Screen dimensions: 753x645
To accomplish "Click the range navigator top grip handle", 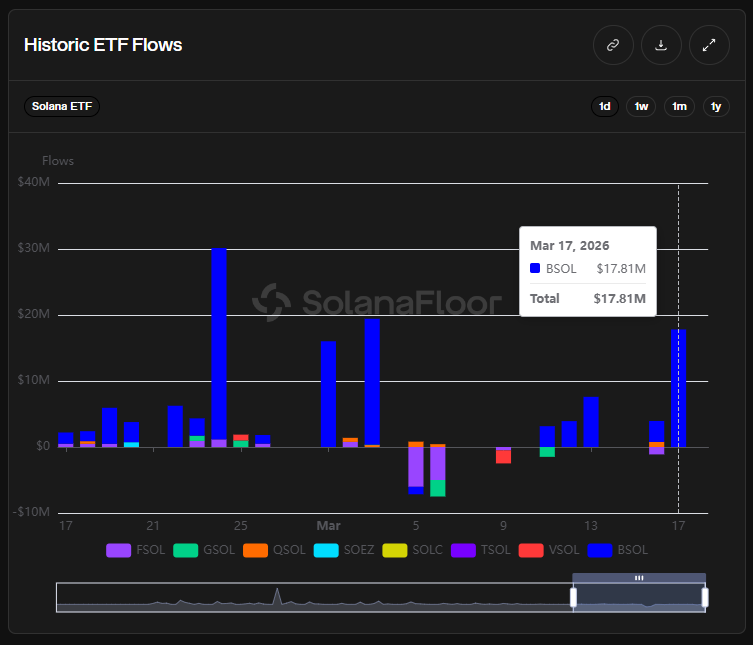I will (x=639, y=578).
